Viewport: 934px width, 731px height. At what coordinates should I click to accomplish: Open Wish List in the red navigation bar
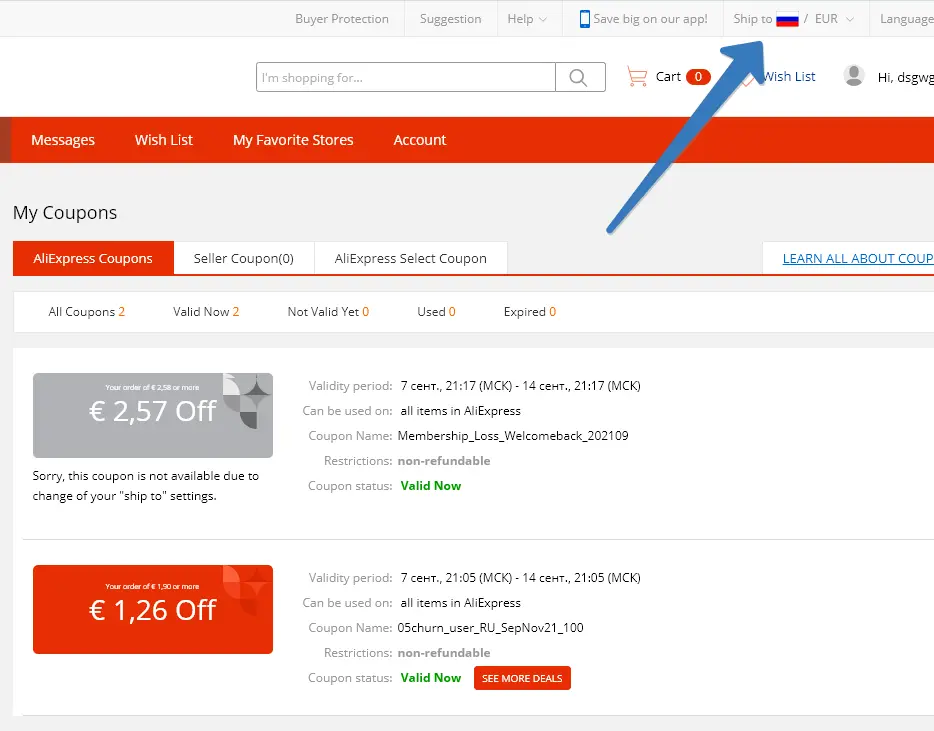pos(164,140)
